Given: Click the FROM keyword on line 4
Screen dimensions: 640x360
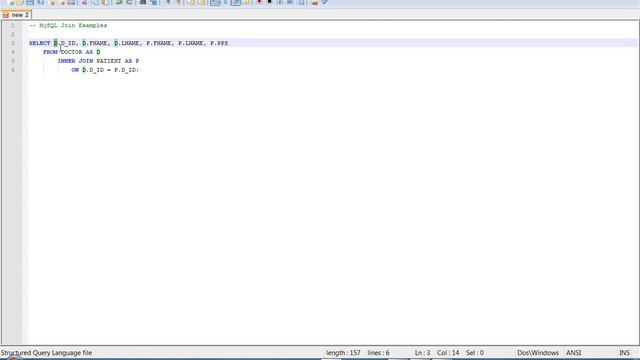Looking at the screenshot, I should [x=50, y=52].
